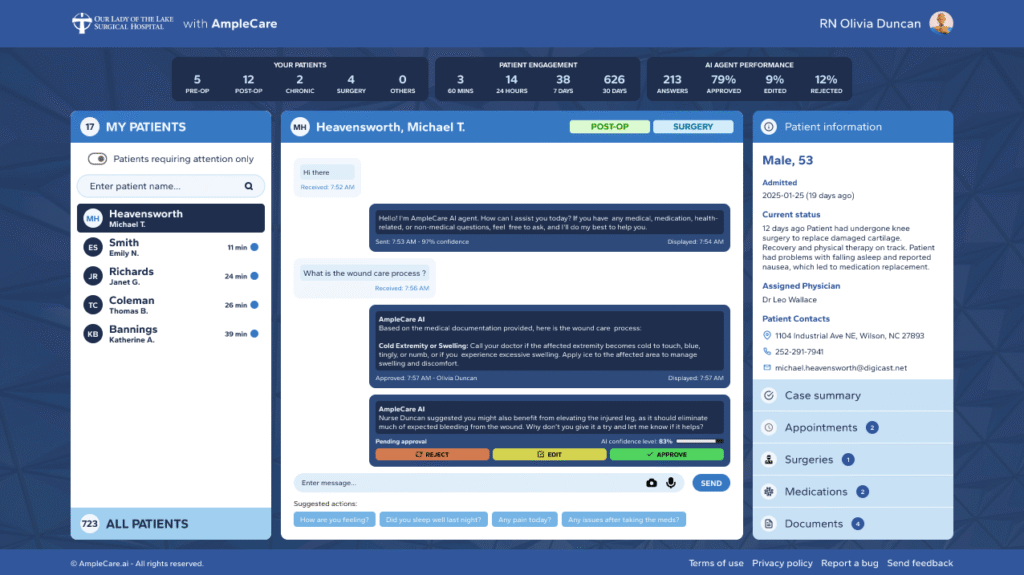Click the AI confidence level 83% bar

699,441
